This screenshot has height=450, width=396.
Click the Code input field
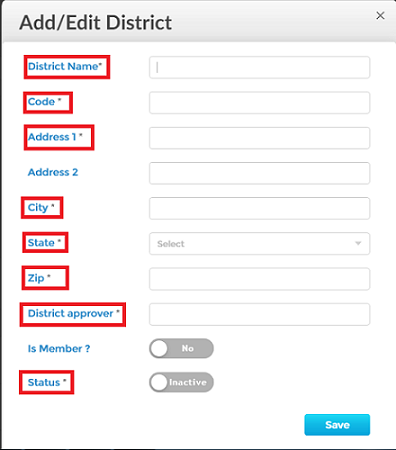(x=259, y=103)
